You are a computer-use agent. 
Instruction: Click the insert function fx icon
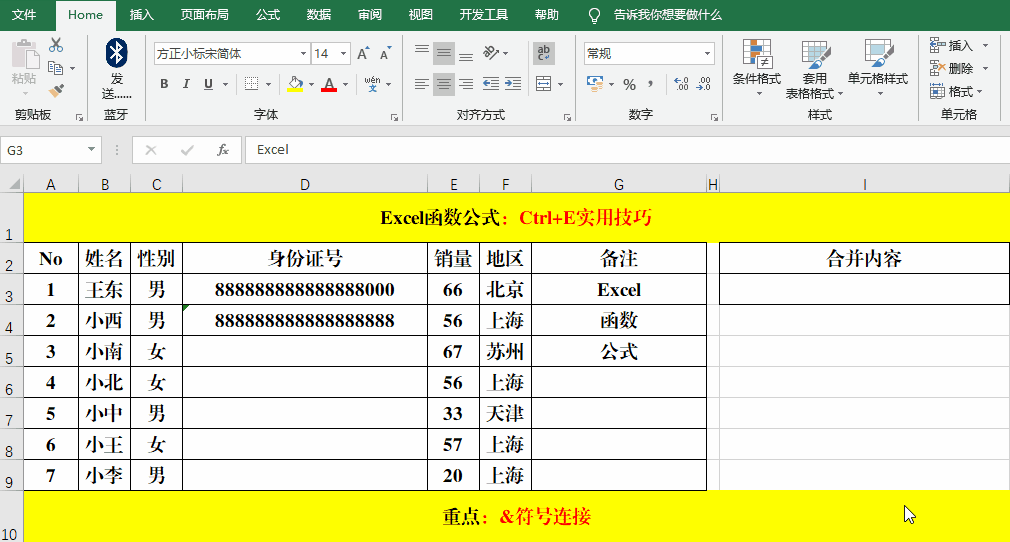223,150
